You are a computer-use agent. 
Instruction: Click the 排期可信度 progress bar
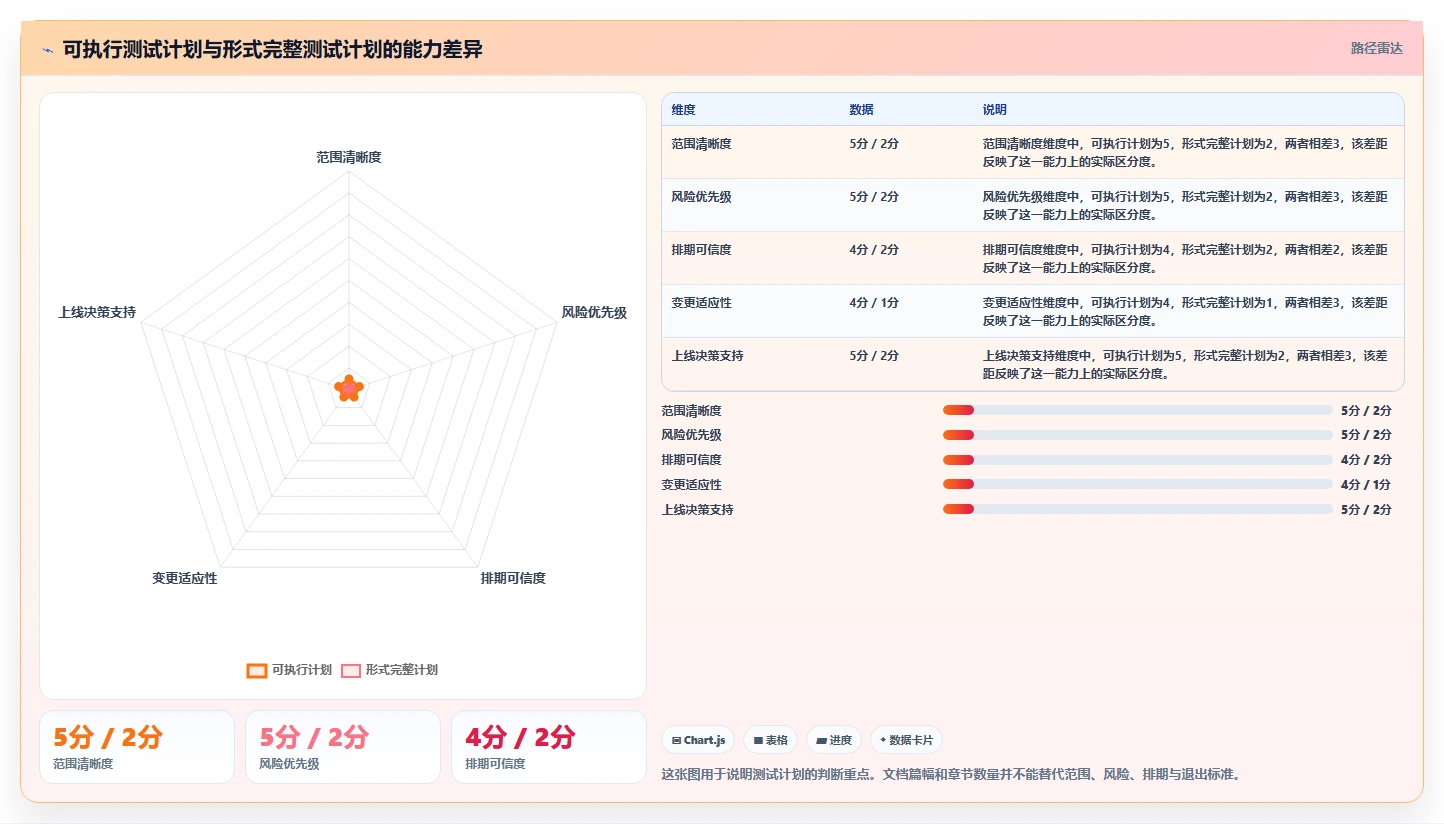point(1137,460)
